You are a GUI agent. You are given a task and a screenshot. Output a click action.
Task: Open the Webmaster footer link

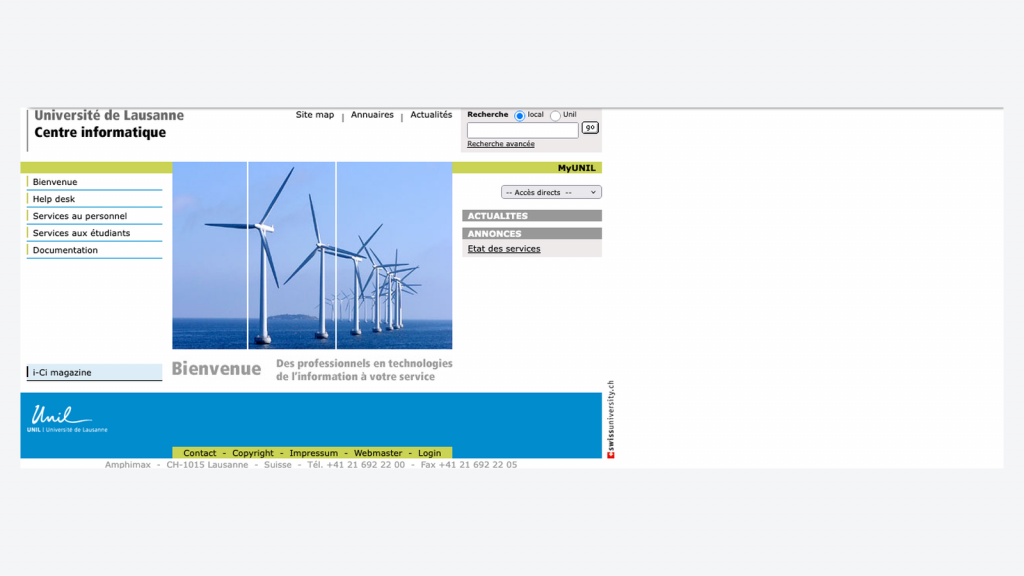point(378,453)
